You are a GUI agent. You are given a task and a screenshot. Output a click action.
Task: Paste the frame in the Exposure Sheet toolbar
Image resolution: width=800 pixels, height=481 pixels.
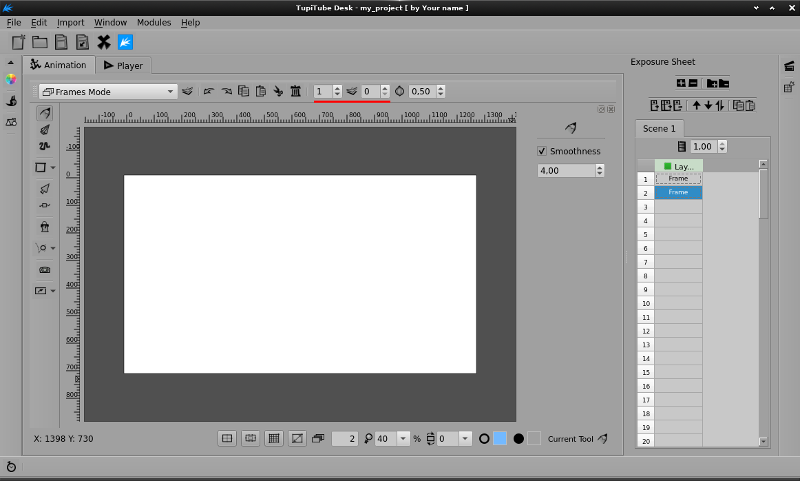pyautogui.click(x=750, y=106)
